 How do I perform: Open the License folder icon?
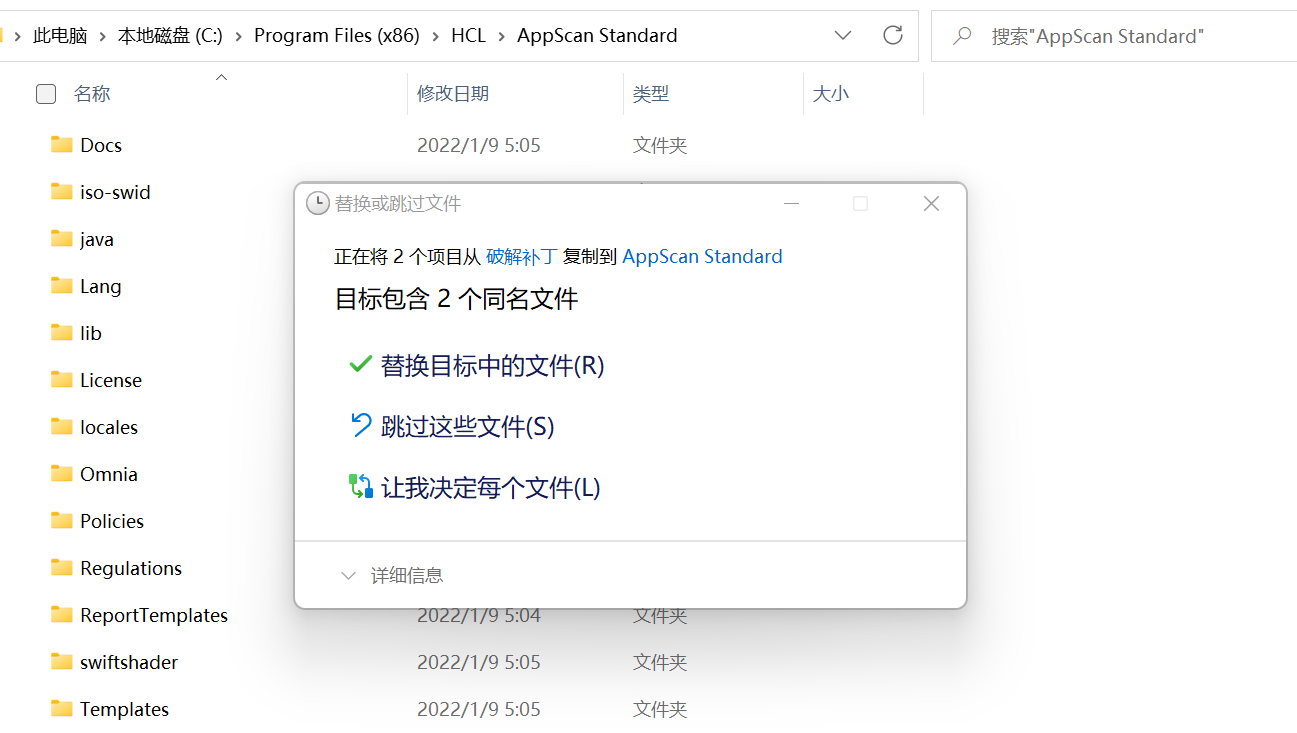click(x=60, y=379)
